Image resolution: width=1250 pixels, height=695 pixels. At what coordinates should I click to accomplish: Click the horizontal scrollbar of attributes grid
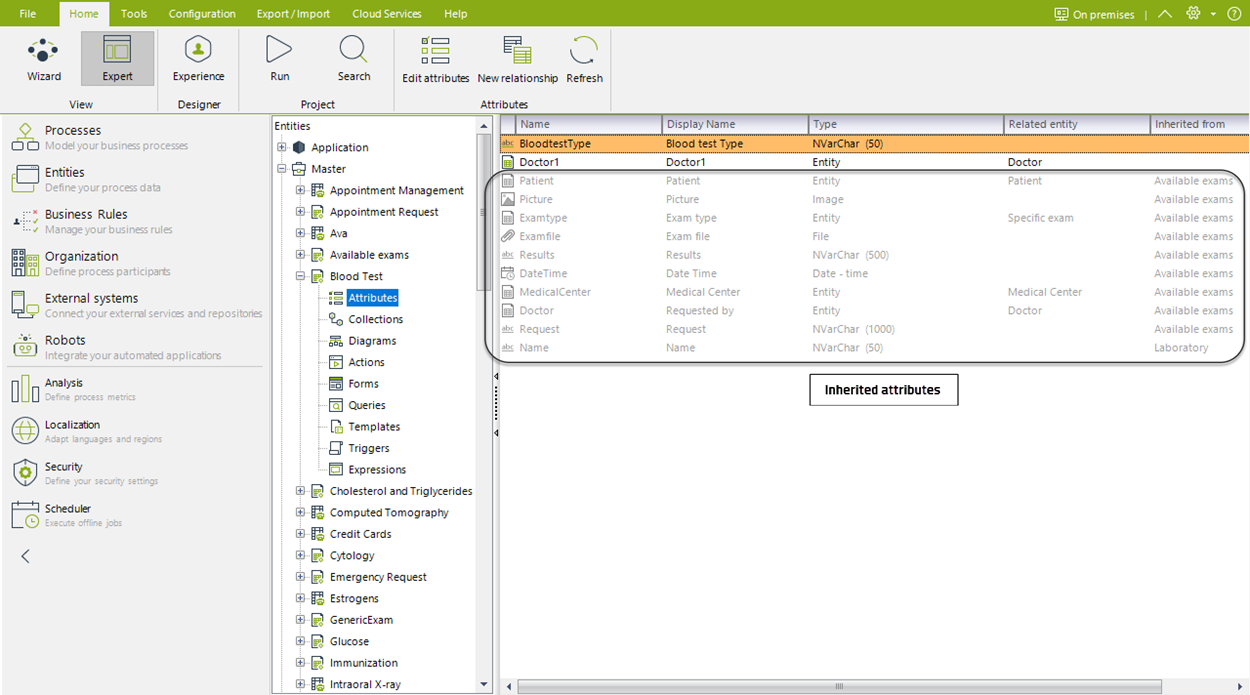click(839, 686)
